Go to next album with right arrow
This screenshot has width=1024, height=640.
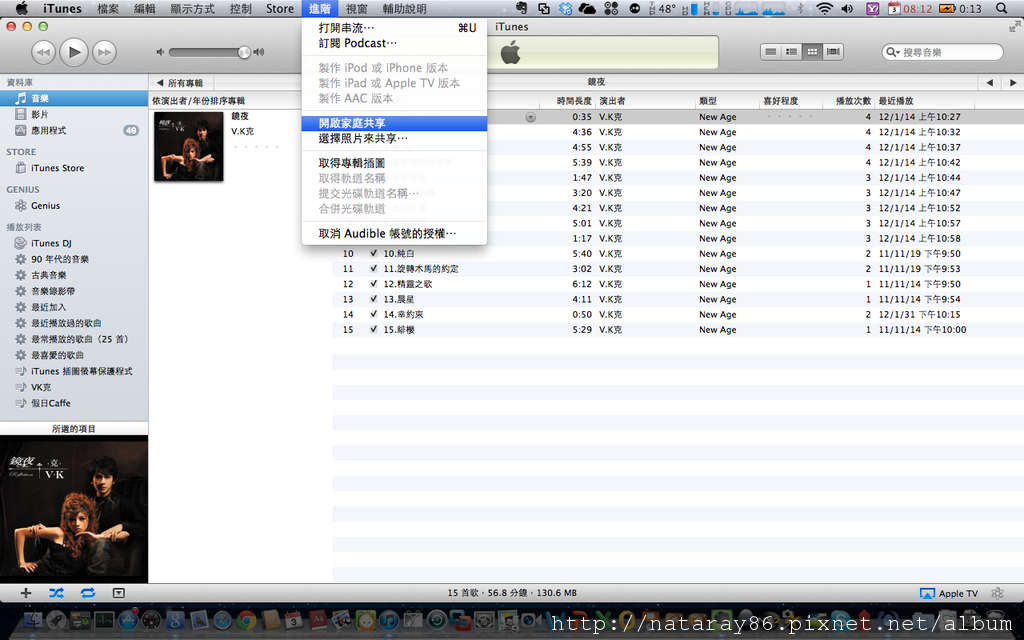click(1013, 83)
